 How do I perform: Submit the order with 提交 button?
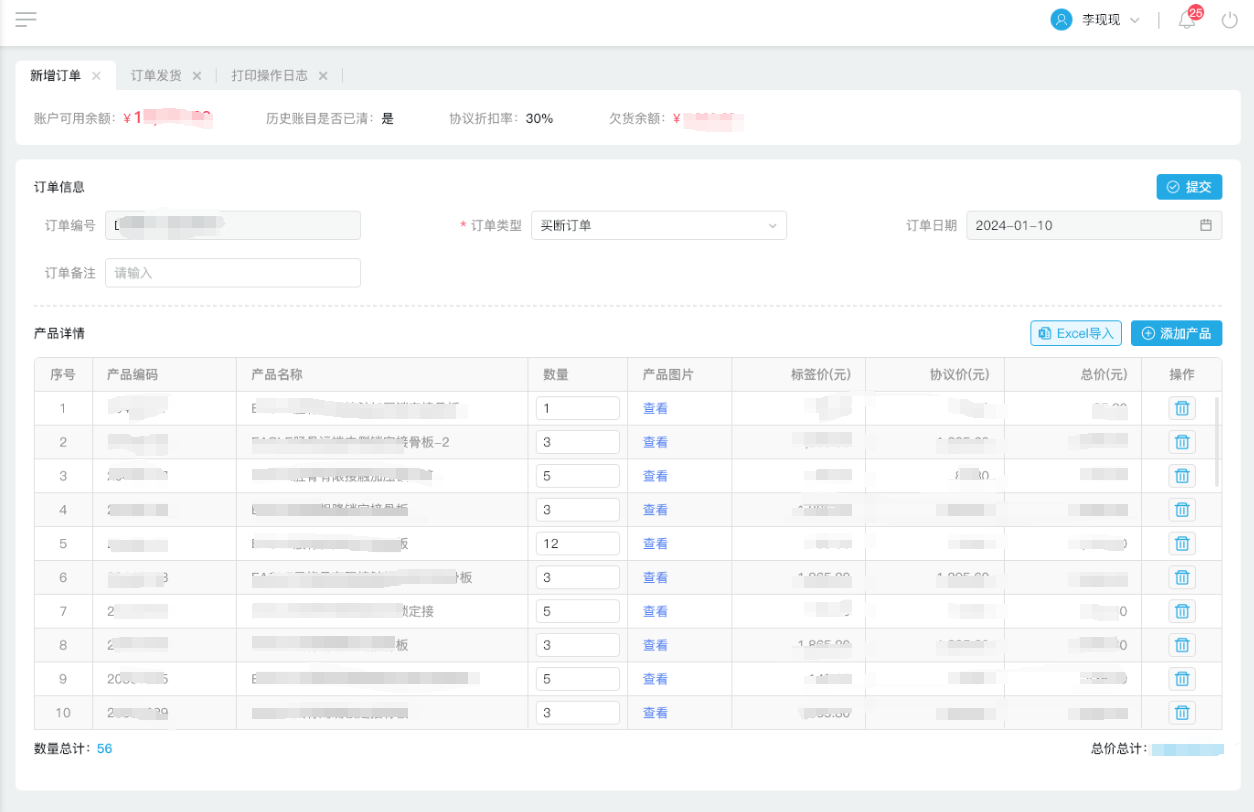1189,187
